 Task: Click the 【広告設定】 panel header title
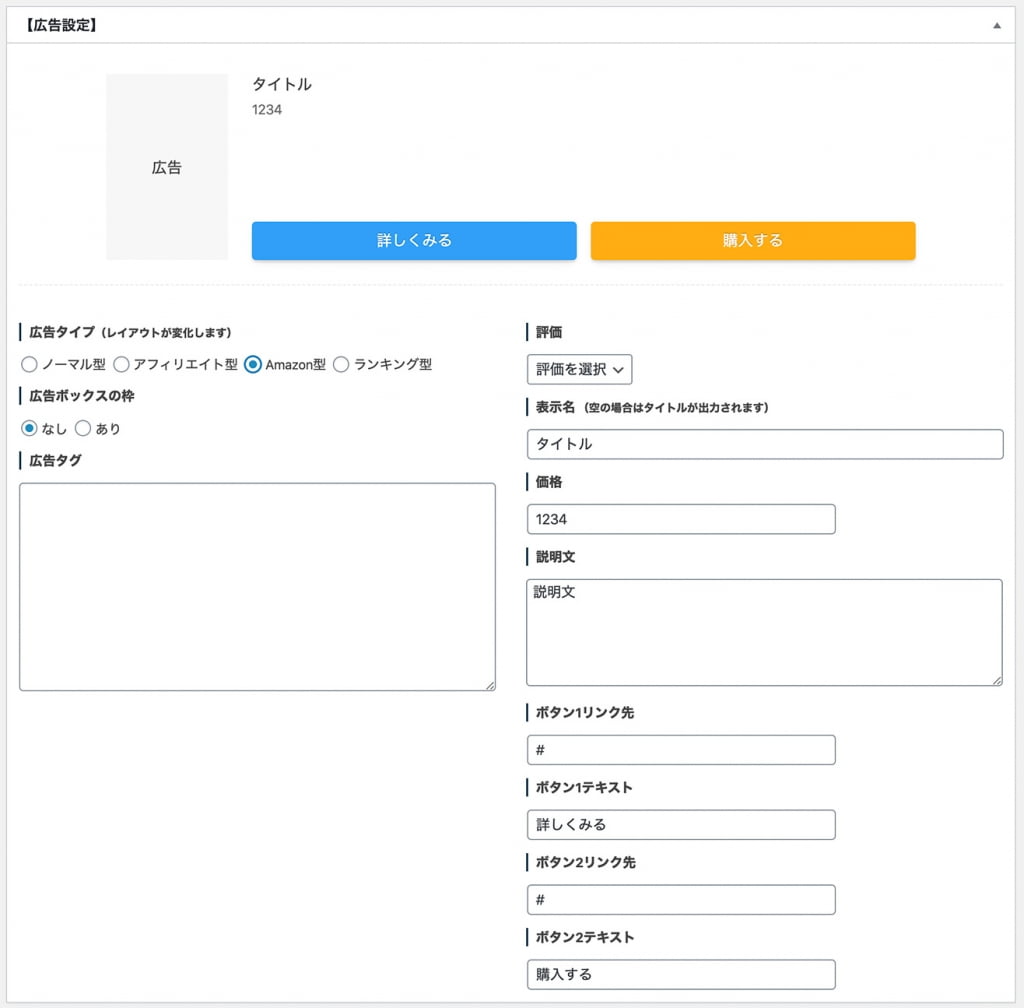coord(61,25)
